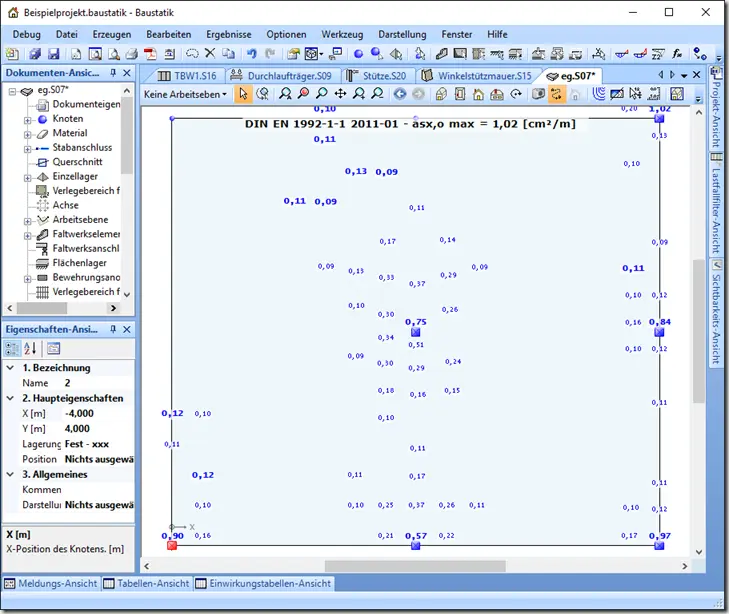Click the blue contour lines results icon
The image size is (729, 614).
pyautogui.click(x=599, y=94)
